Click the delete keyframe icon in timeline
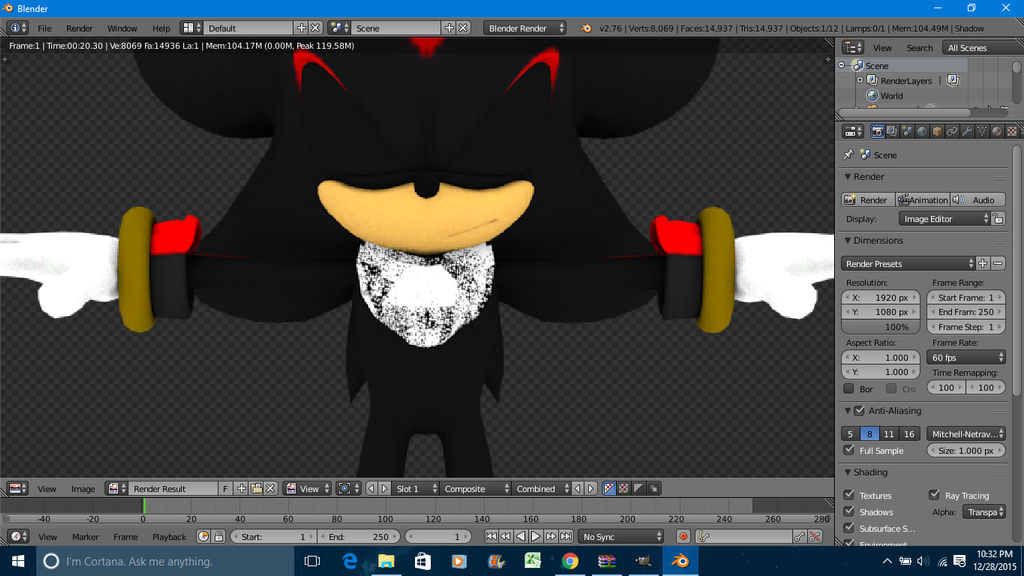 815,537
